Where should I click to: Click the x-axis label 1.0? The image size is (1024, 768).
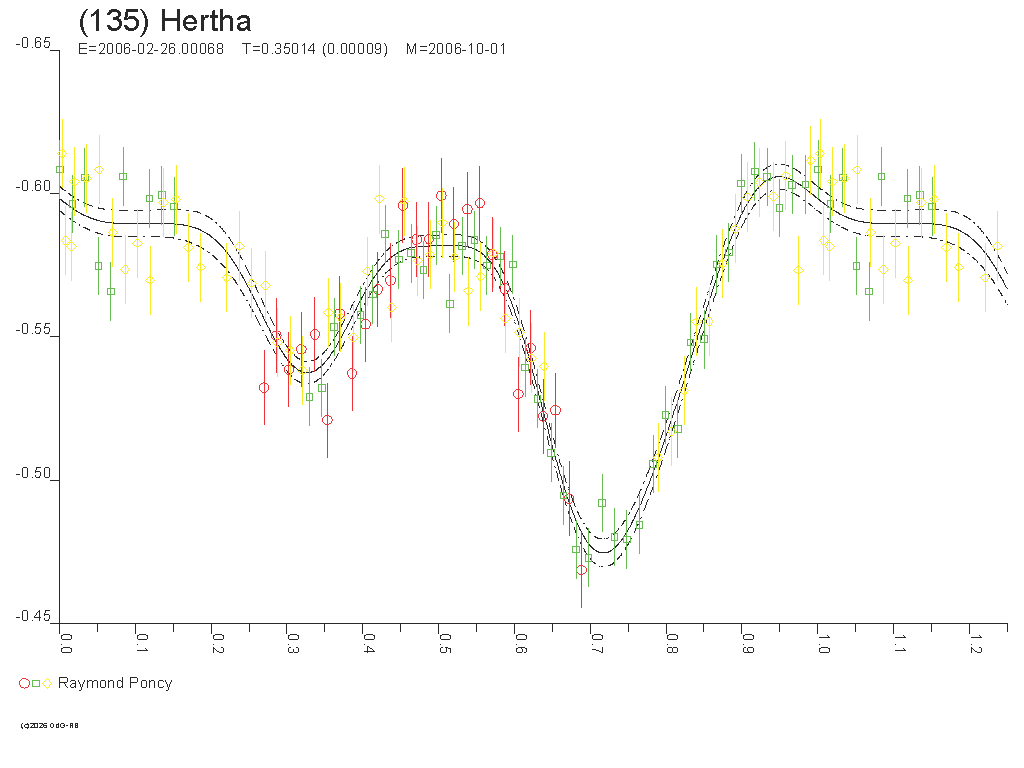pyautogui.click(x=824, y=643)
